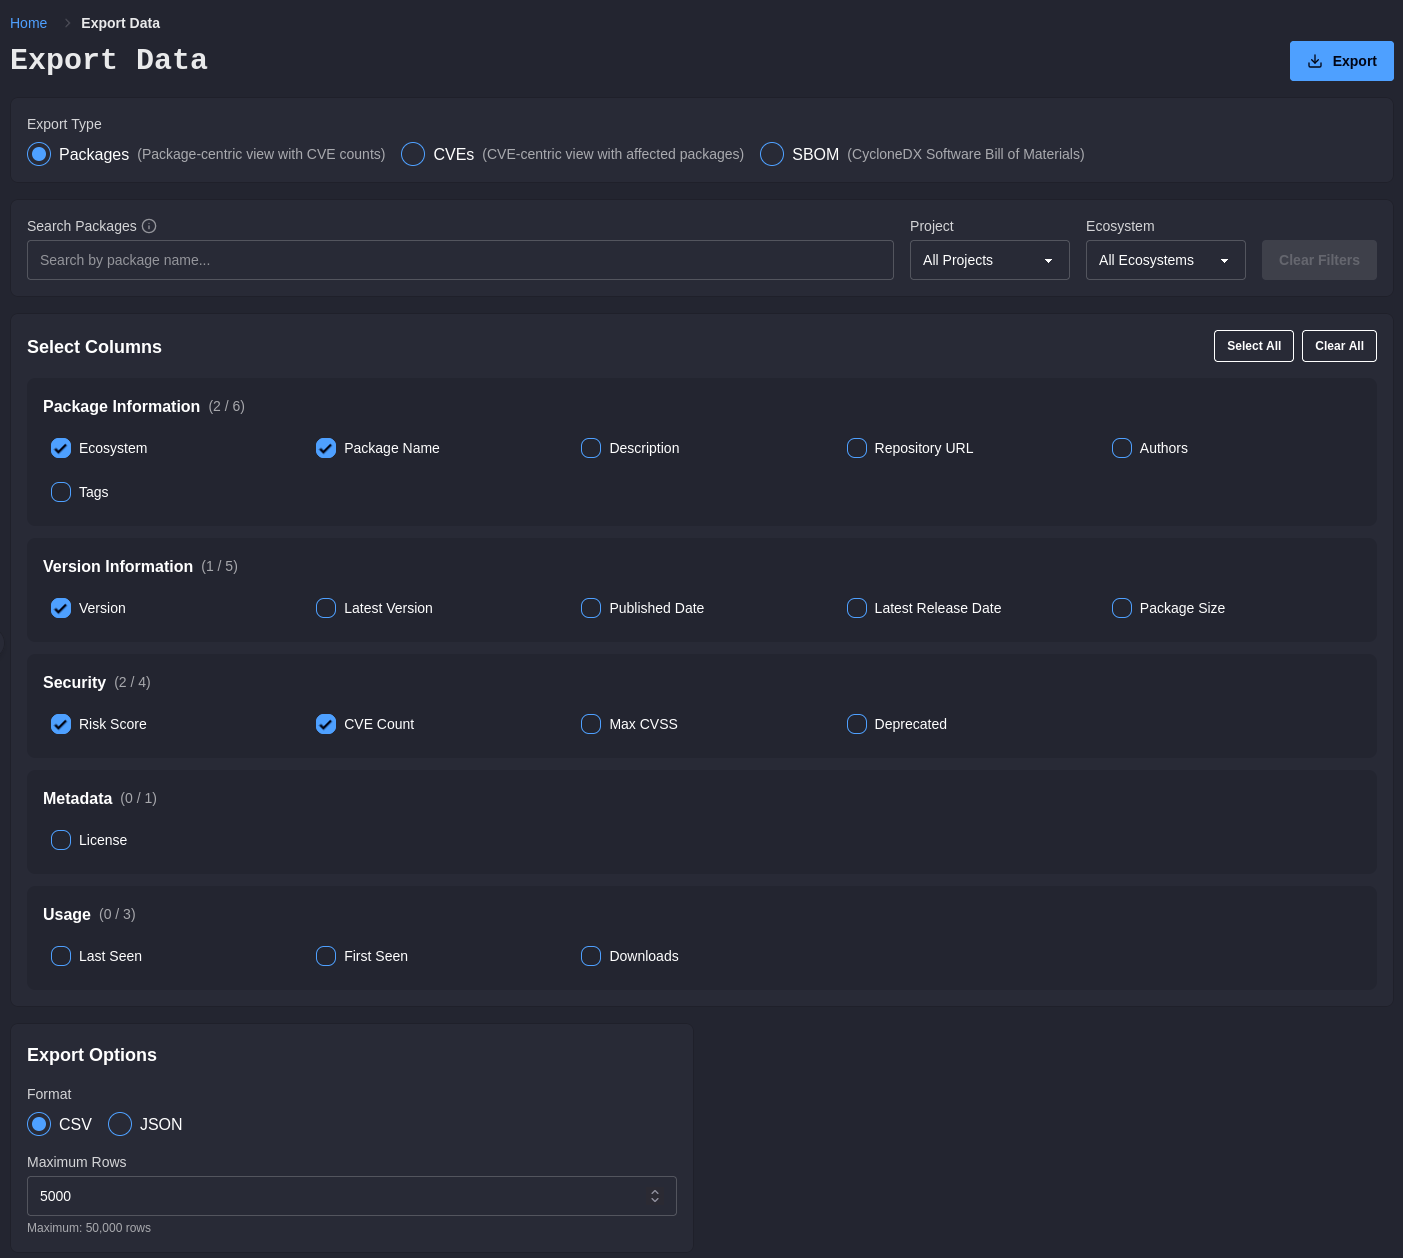1403x1258 pixels.
Task: Uncheck the Version column checkbox
Action: pos(61,608)
